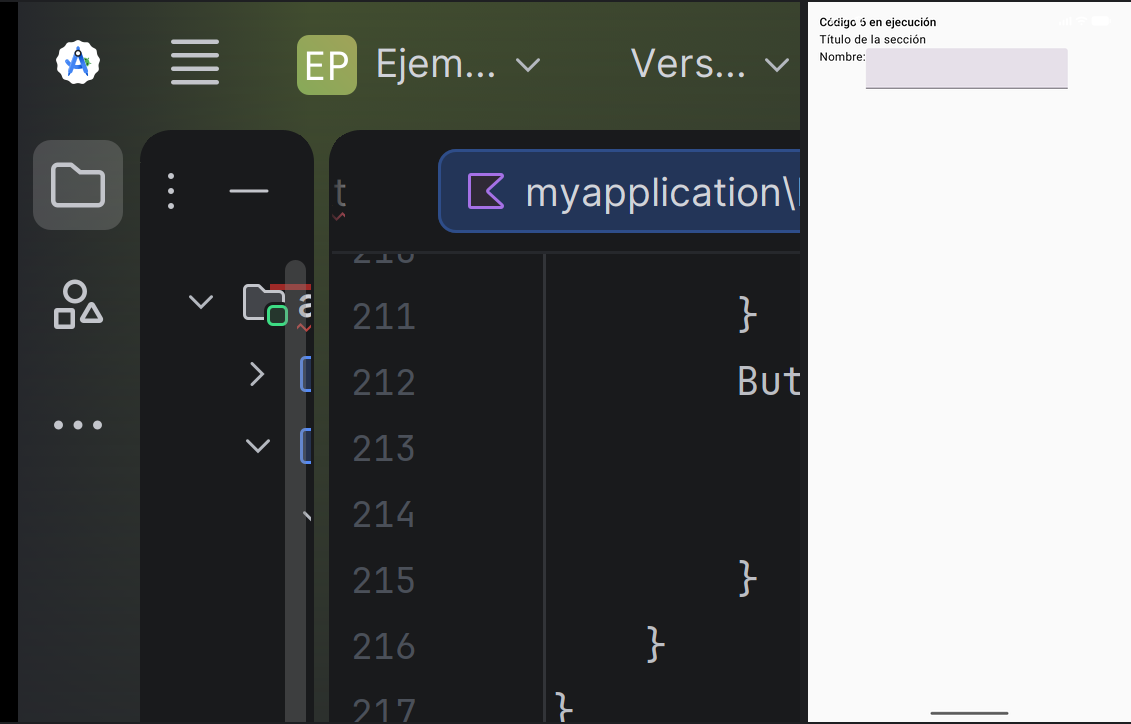Open the Vers... version control dropdown
This screenshot has width=1131, height=724.
[777, 66]
